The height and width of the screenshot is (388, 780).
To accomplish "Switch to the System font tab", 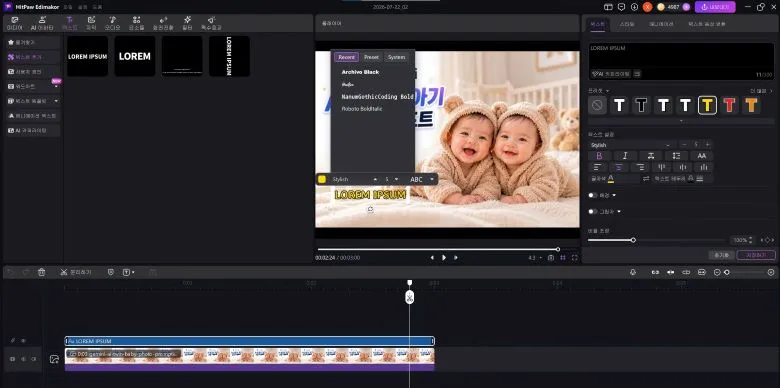I will pos(396,57).
